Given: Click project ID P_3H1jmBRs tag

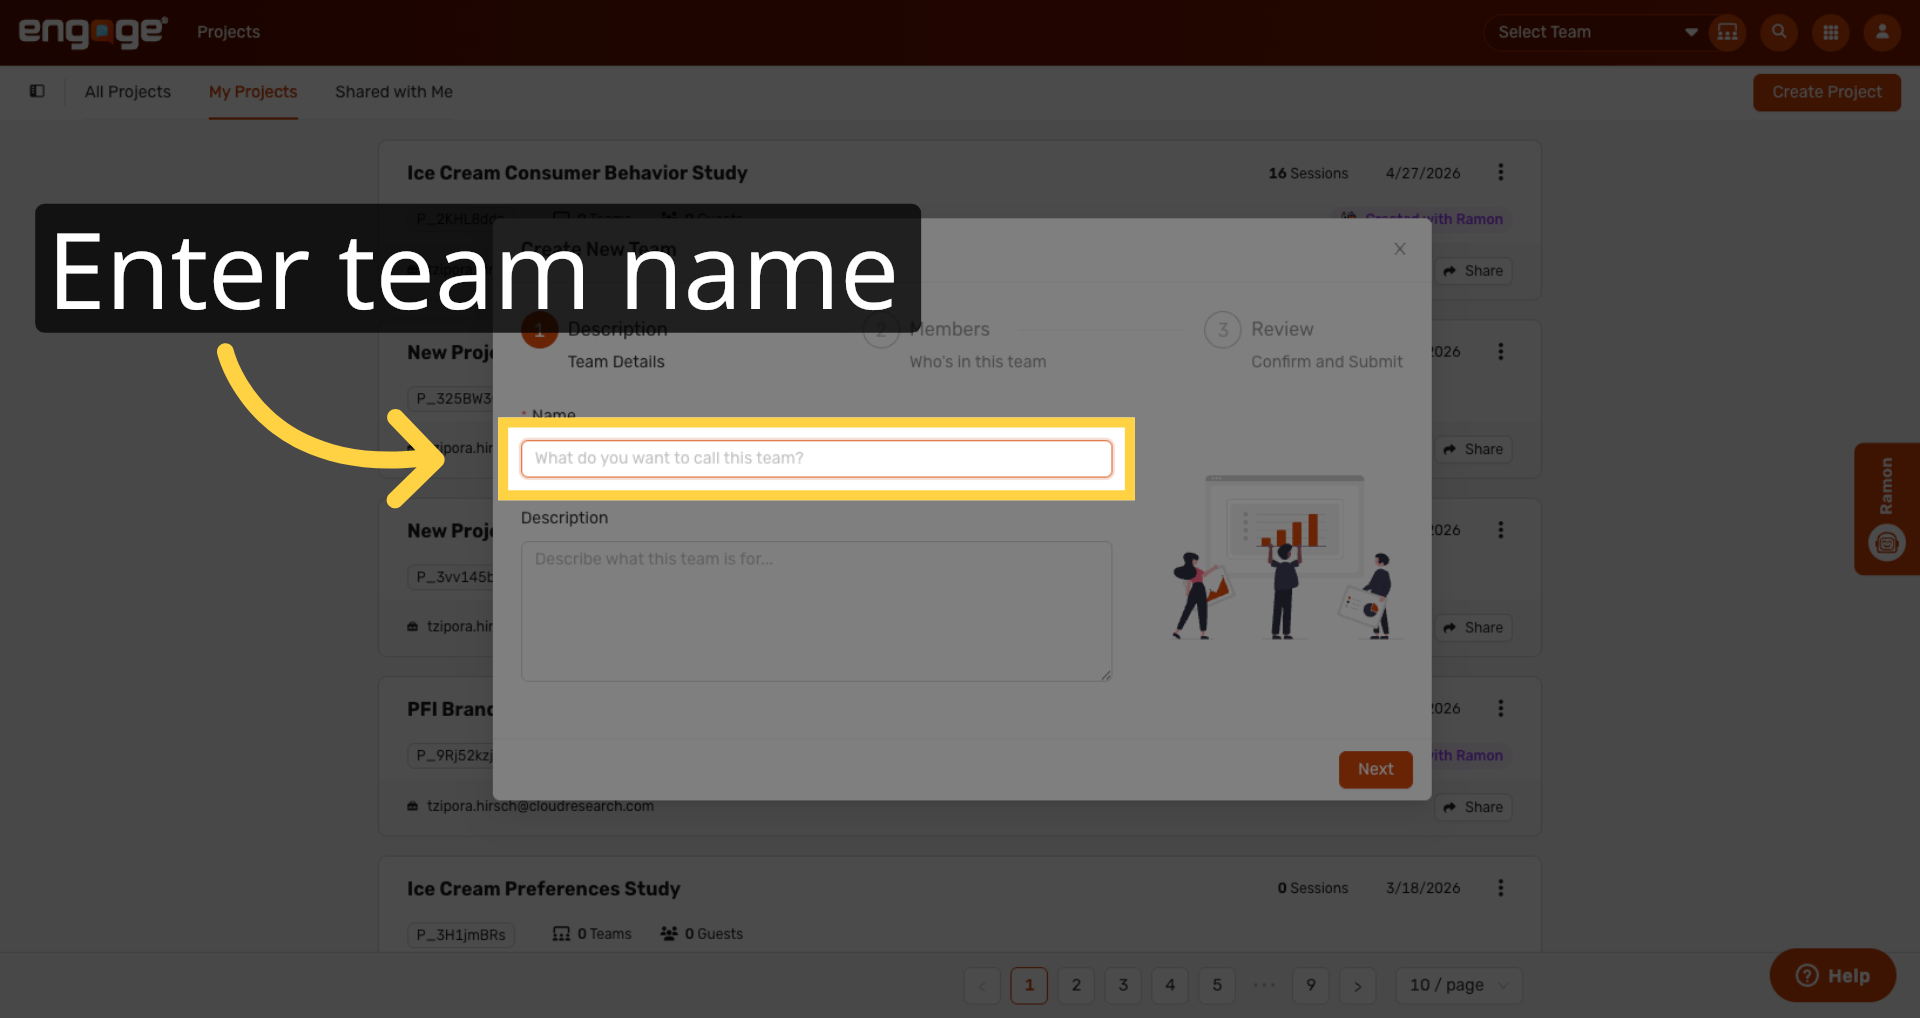Looking at the screenshot, I should click(461, 935).
